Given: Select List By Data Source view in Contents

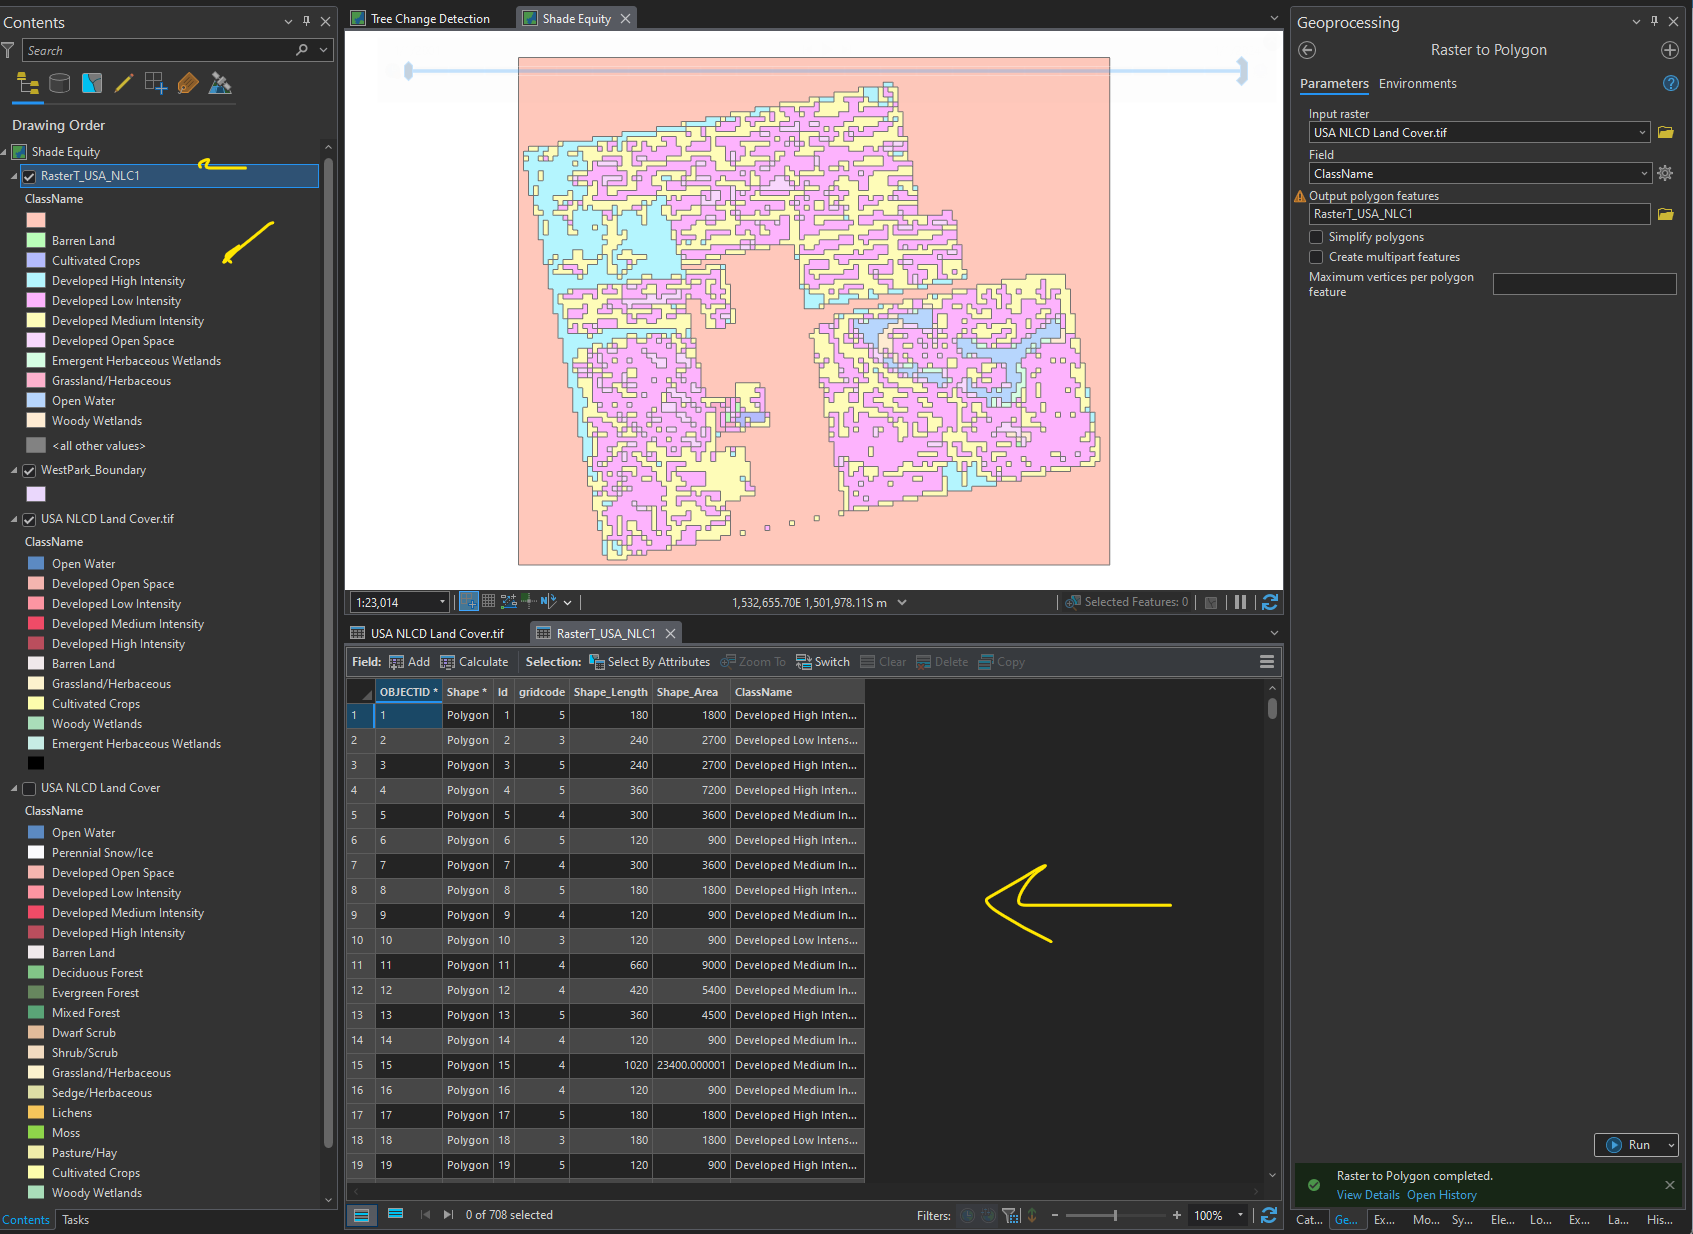Looking at the screenshot, I should 59,84.
